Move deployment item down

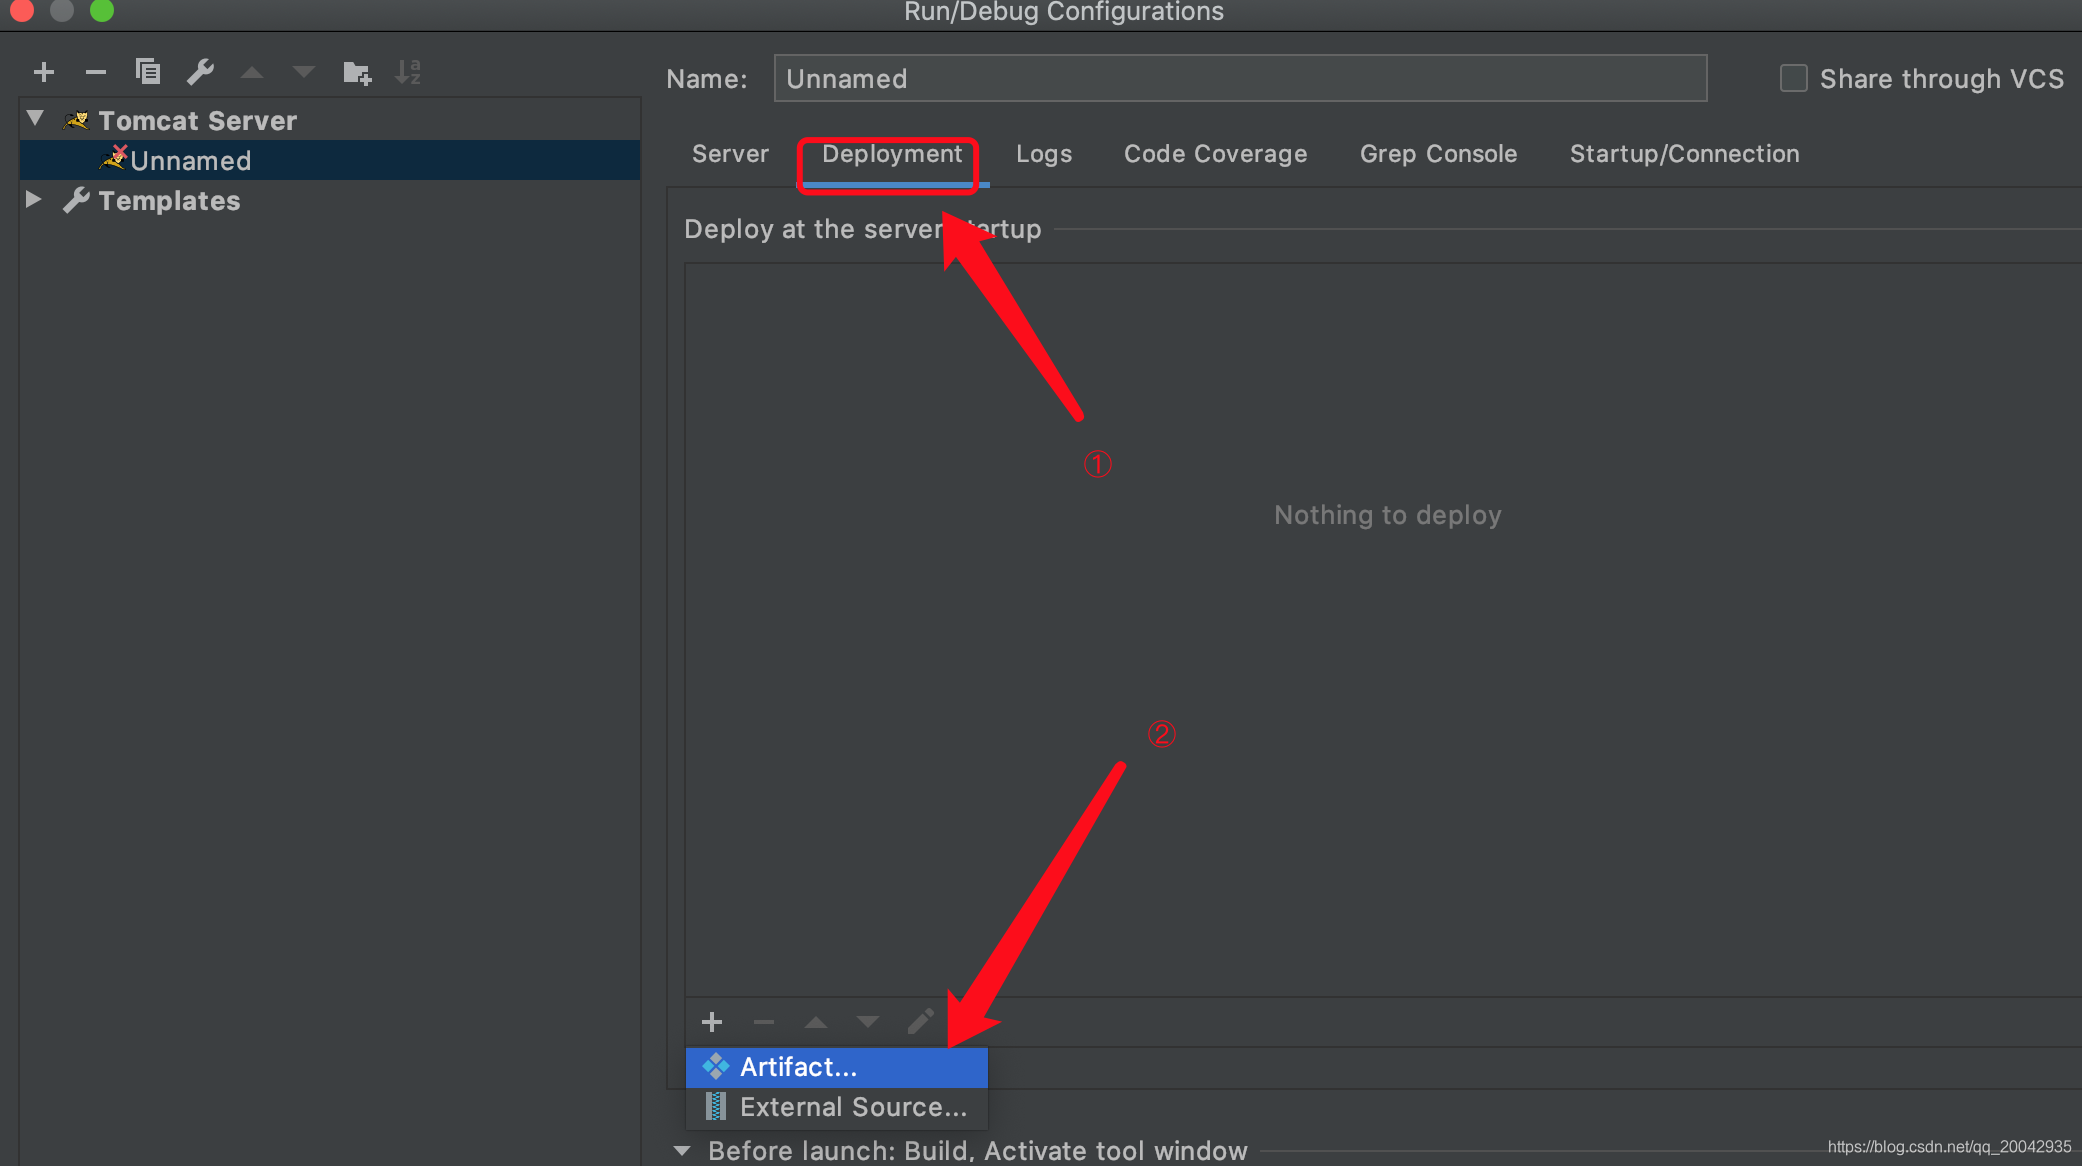[x=868, y=1022]
